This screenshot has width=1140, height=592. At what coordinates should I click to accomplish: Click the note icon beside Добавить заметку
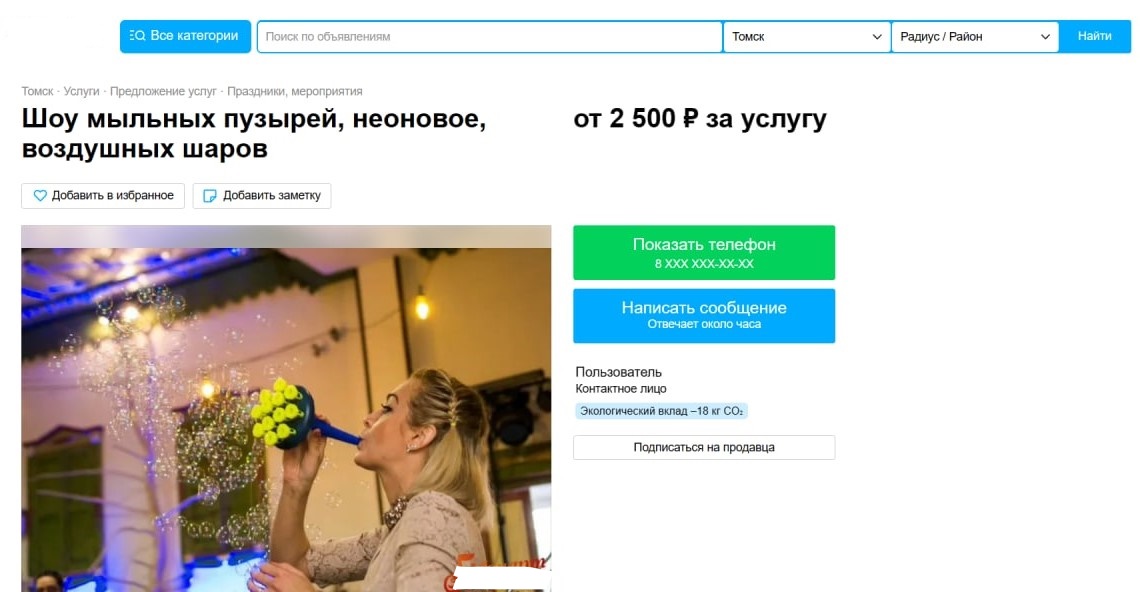pyautogui.click(x=209, y=196)
